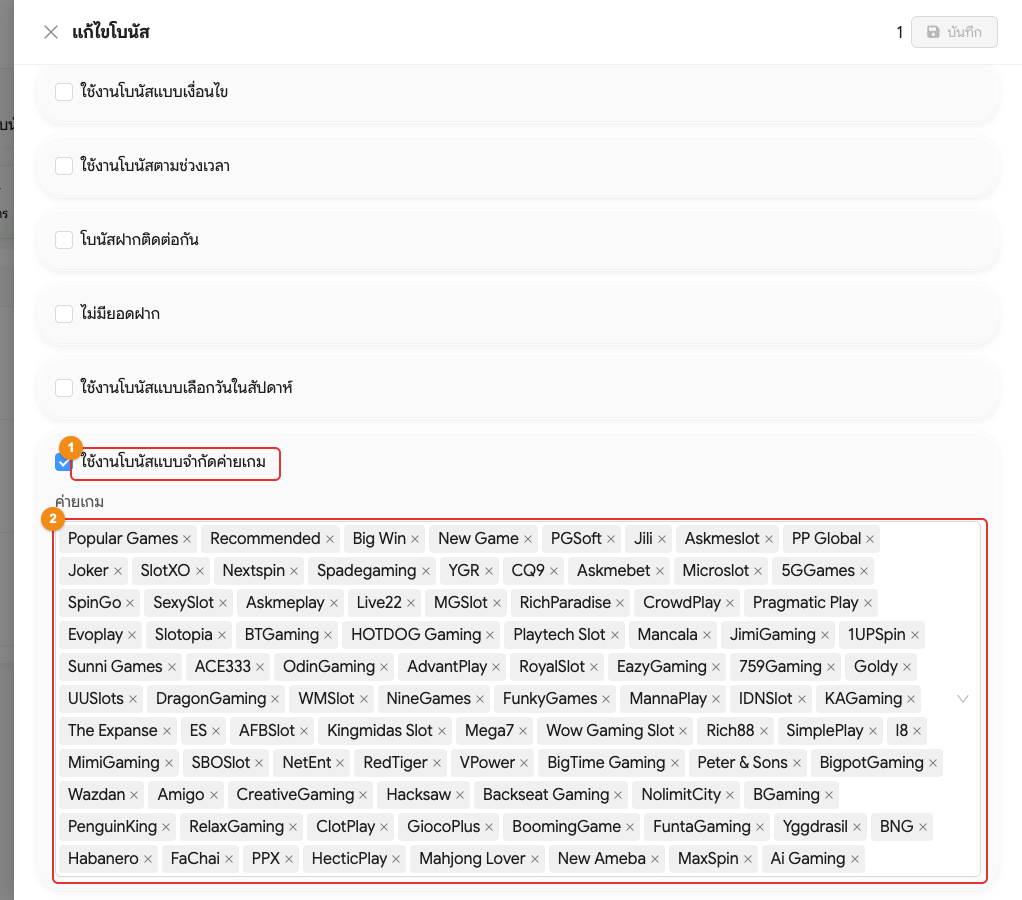
Task: Remove the Ai Gaming tag
Action: pyautogui.click(x=854, y=858)
